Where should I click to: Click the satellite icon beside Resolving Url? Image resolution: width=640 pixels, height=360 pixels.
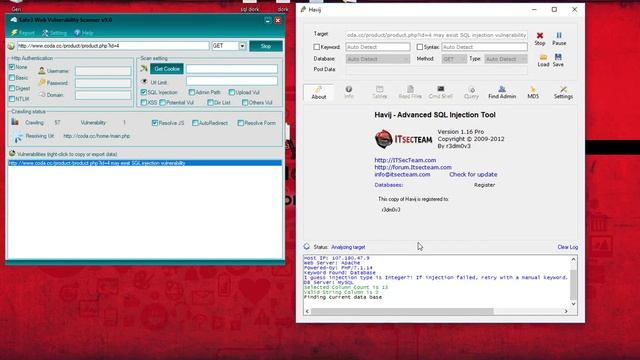(18, 138)
